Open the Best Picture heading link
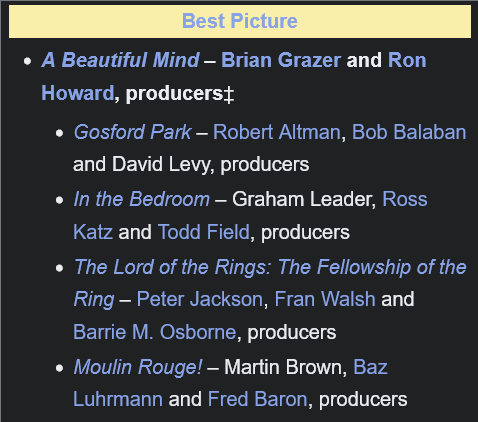 pyautogui.click(x=239, y=21)
